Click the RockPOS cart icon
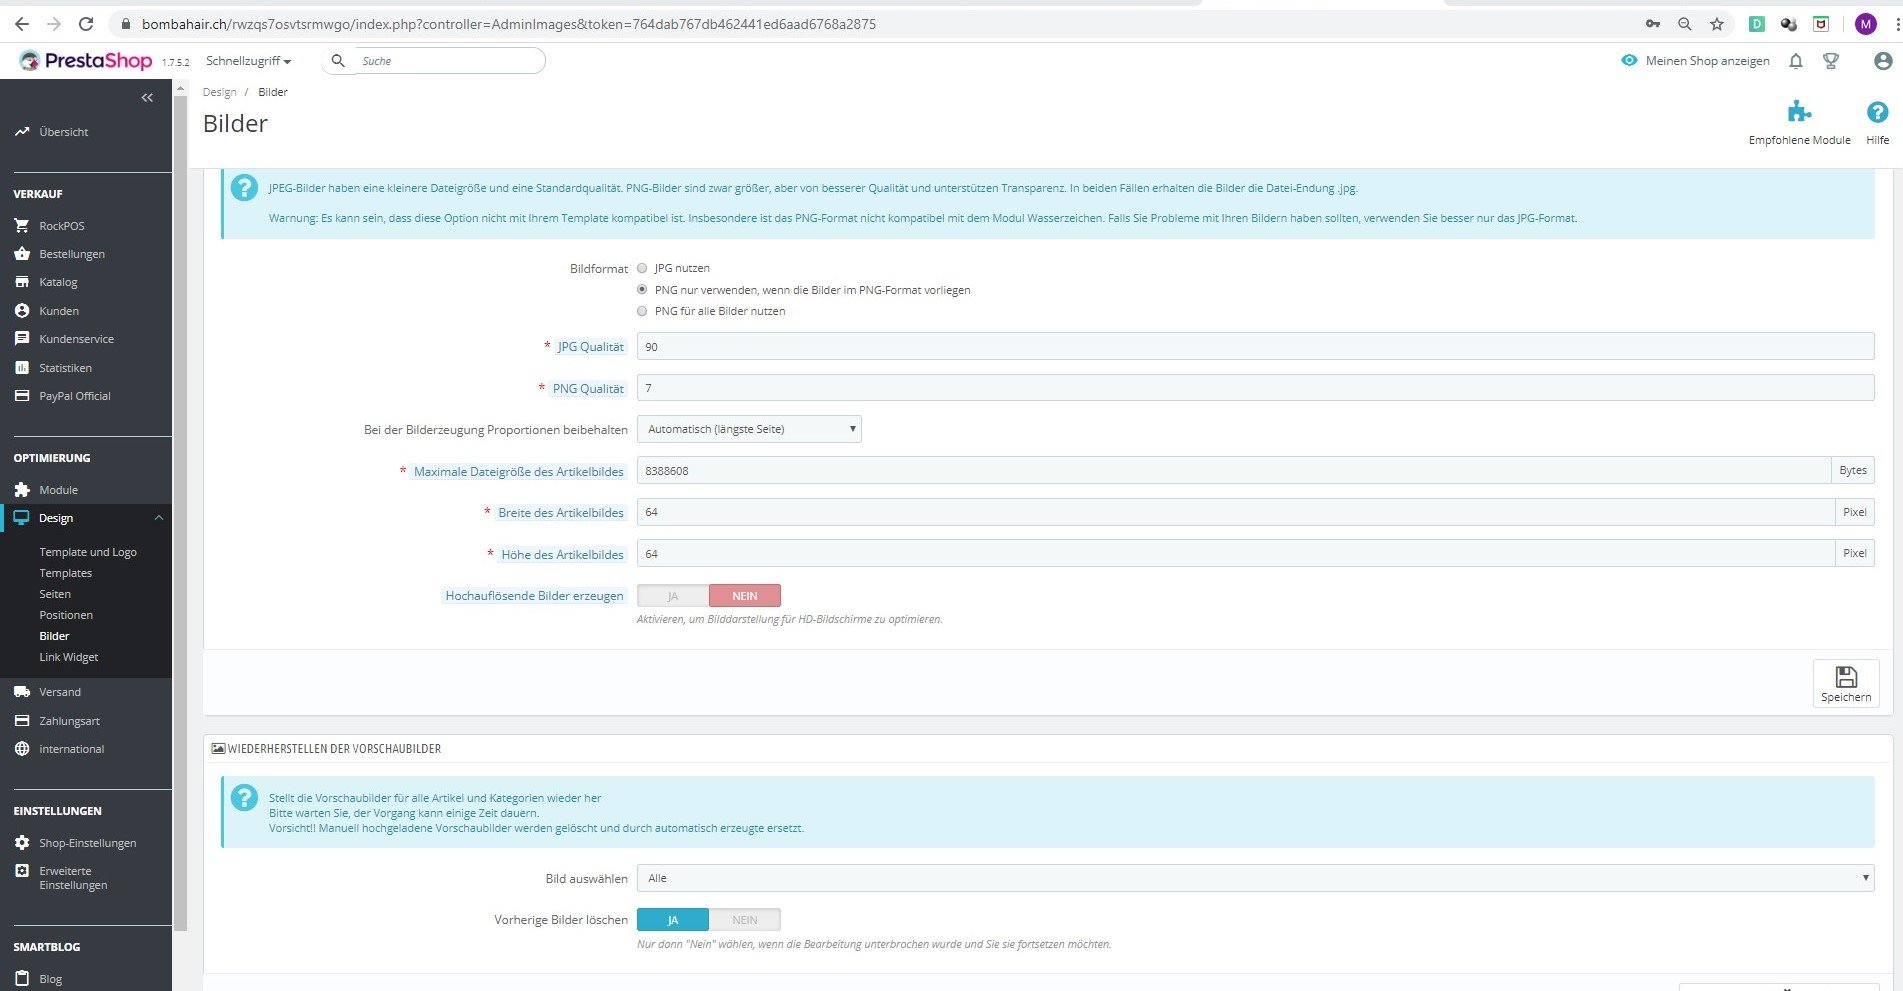Screen dimensions: 1903x991 pos(22,226)
